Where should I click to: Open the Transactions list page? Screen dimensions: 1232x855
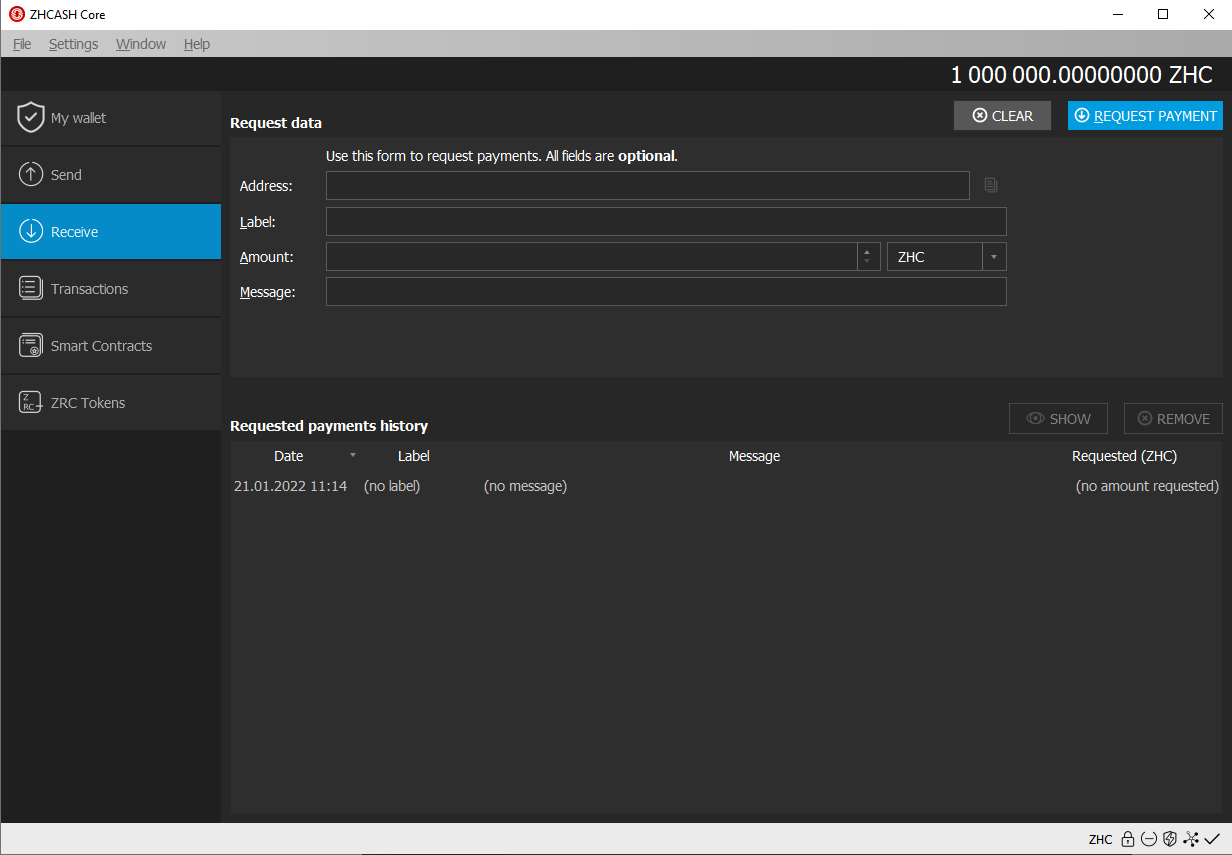click(111, 289)
